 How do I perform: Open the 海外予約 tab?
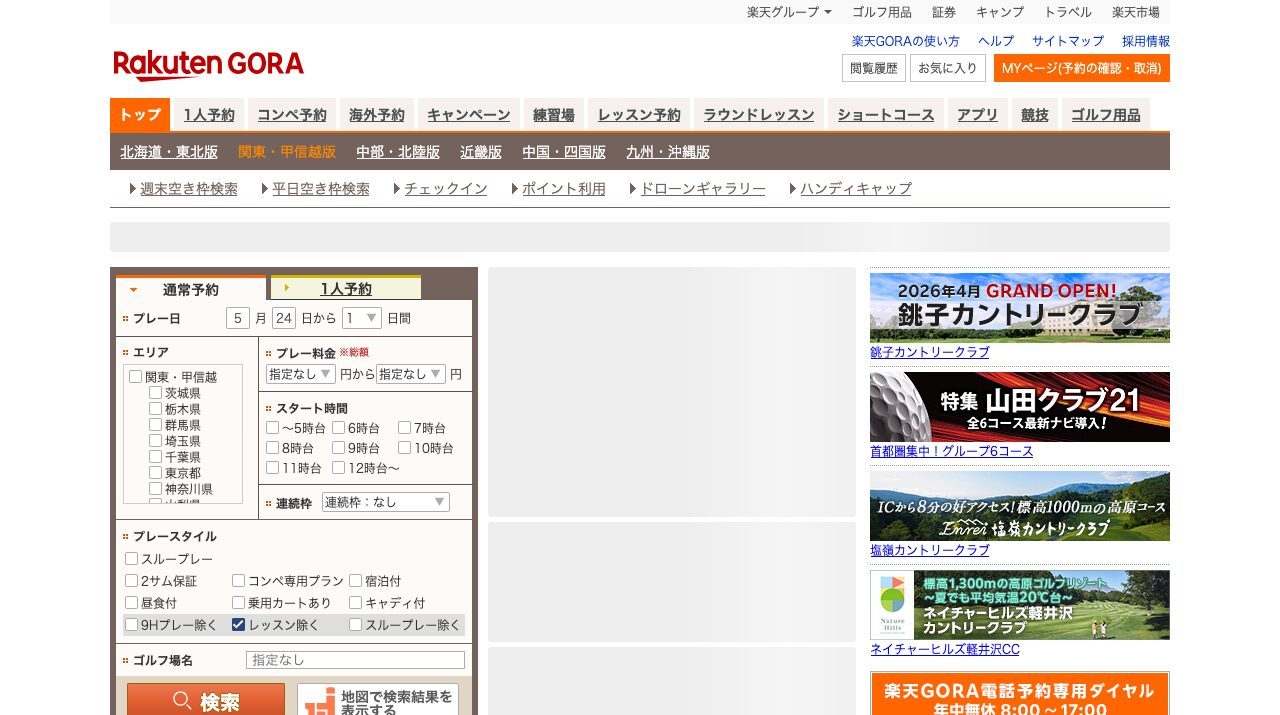(x=377, y=115)
